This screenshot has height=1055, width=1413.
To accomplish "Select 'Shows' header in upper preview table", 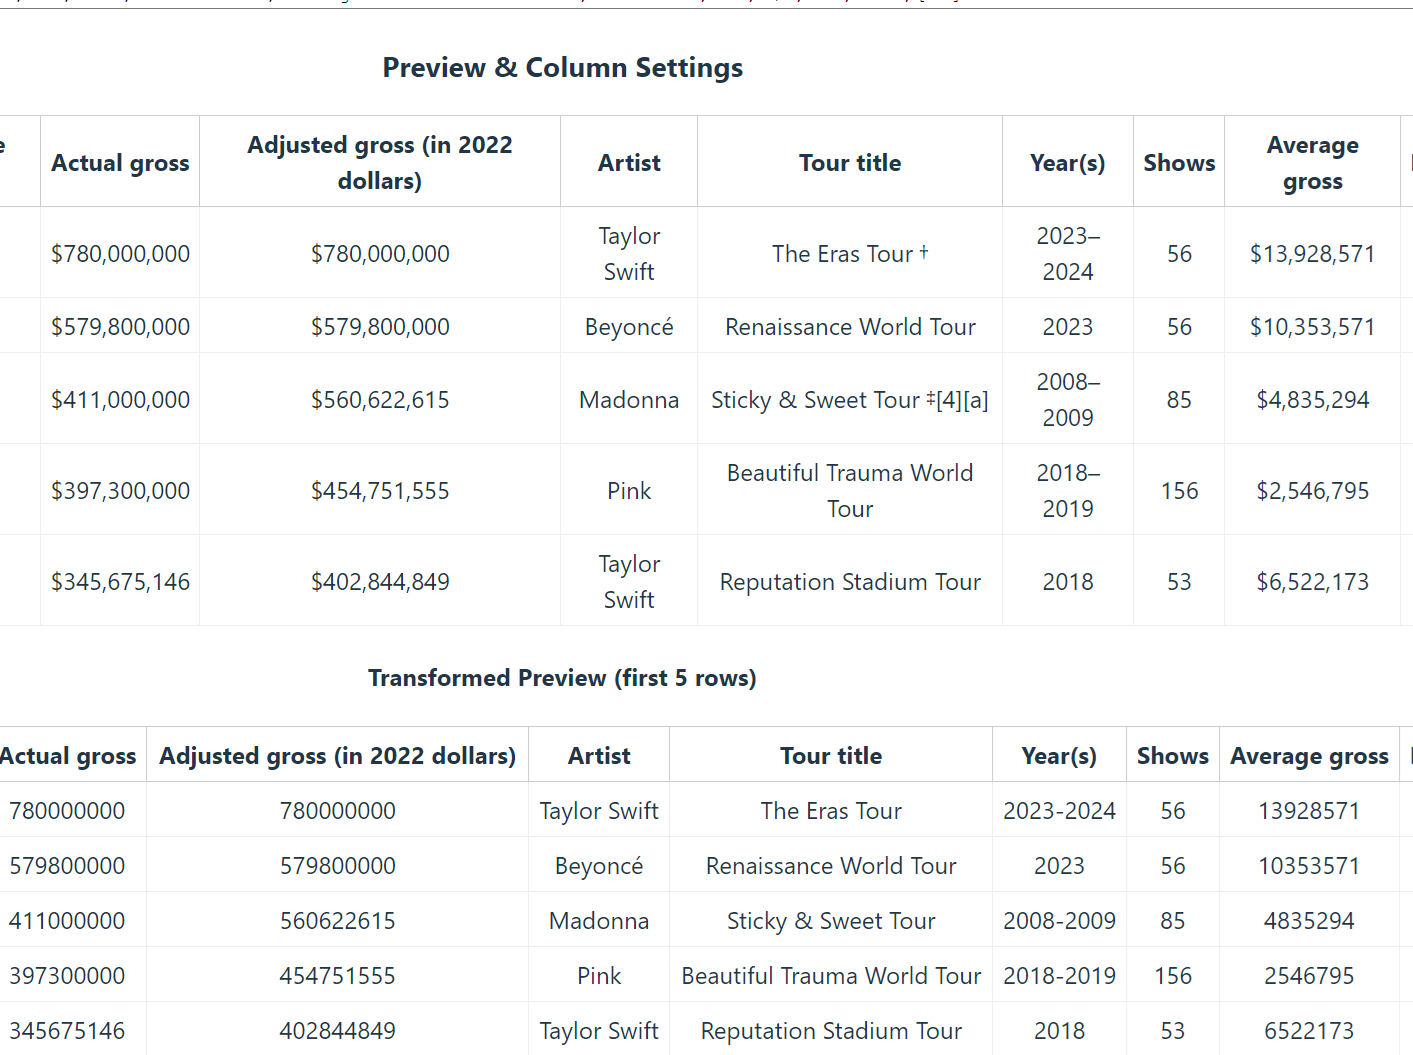I will 1179,163.
